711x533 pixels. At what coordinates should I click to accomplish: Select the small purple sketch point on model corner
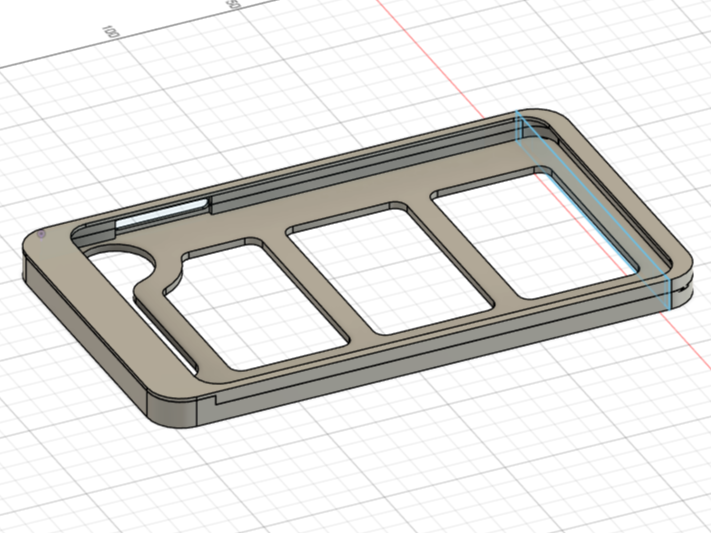[41, 234]
